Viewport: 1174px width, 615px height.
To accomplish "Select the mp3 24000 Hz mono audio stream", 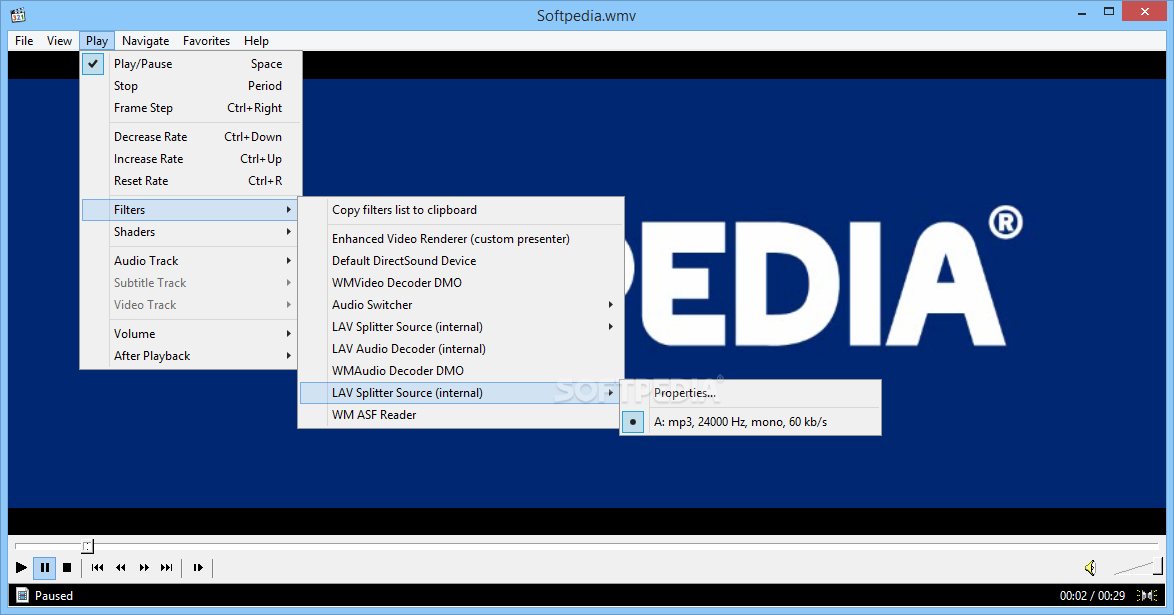I will pyautogui.click(x=750, y=422).
